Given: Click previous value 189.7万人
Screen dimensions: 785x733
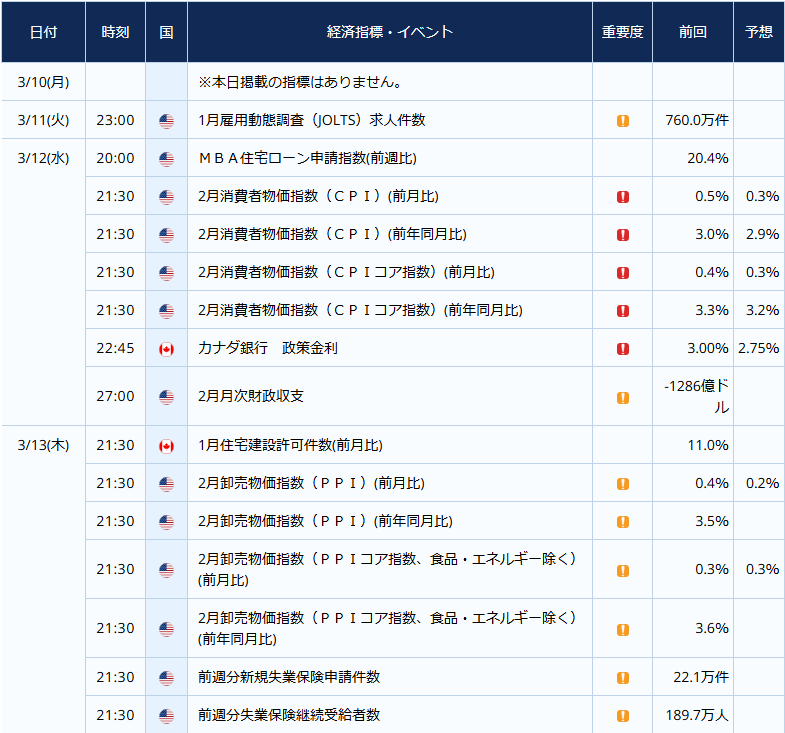Looking at the screenshot, I should point(697,715).
